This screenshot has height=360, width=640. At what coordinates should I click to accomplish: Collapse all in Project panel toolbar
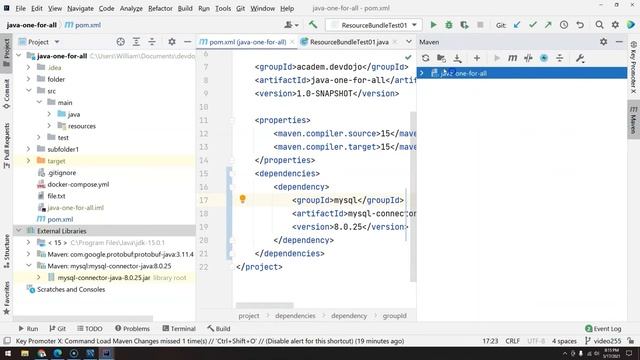[152, 42]
